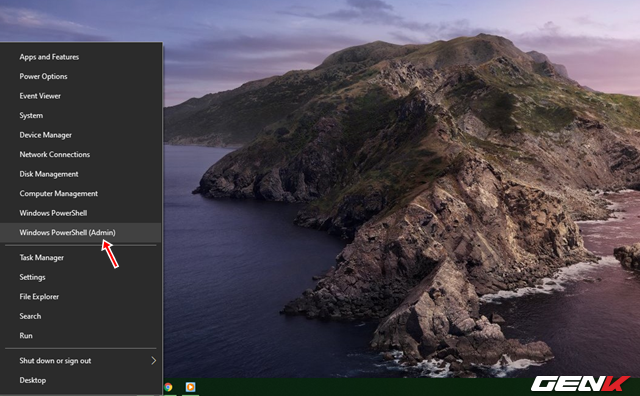Expand the Shut down or sign out submenu
This screenshot has width=640, height=396.
81,361
